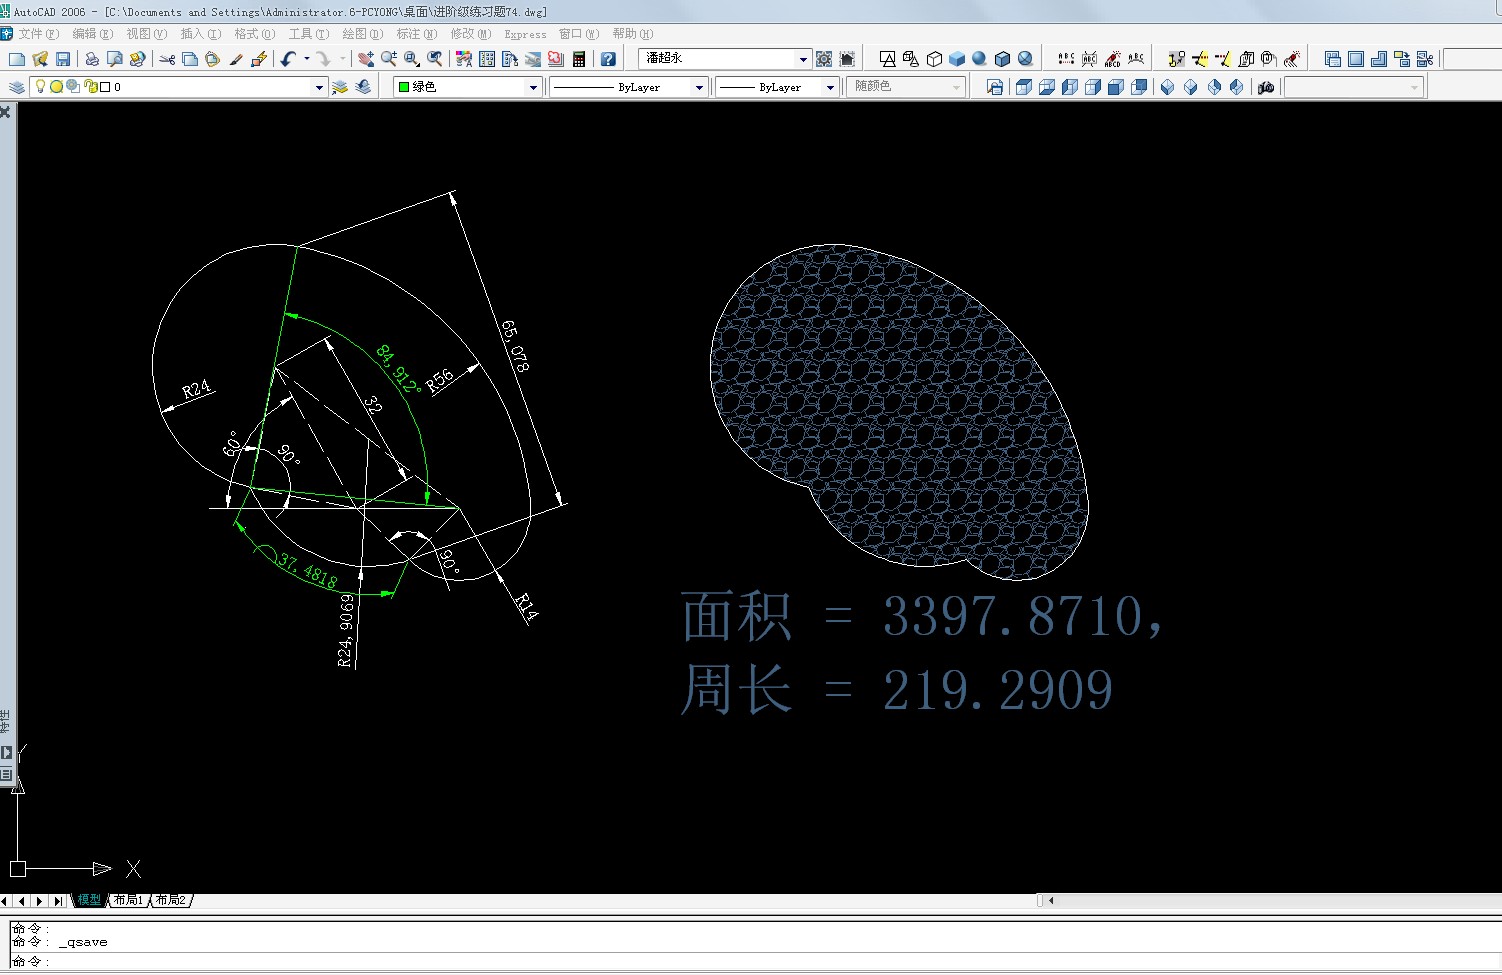
Task: Open the 格式(O) menu
Action: click(254, 34)
